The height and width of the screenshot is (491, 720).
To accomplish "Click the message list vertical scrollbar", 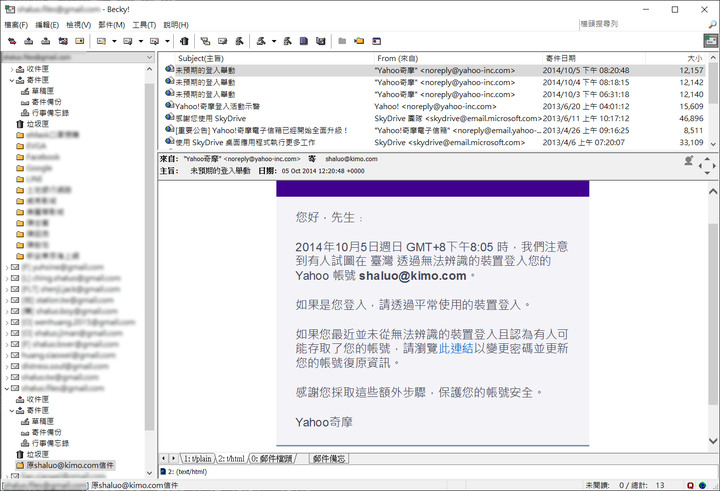I will pos(713,101).
